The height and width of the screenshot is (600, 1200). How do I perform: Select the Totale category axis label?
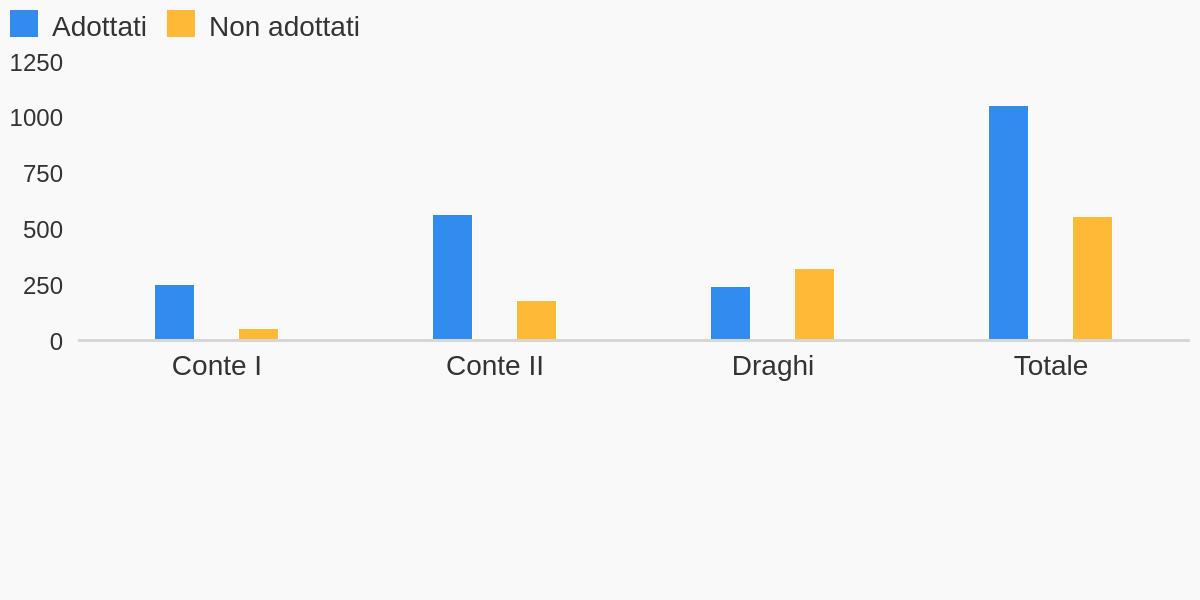tap(1051, 366)
